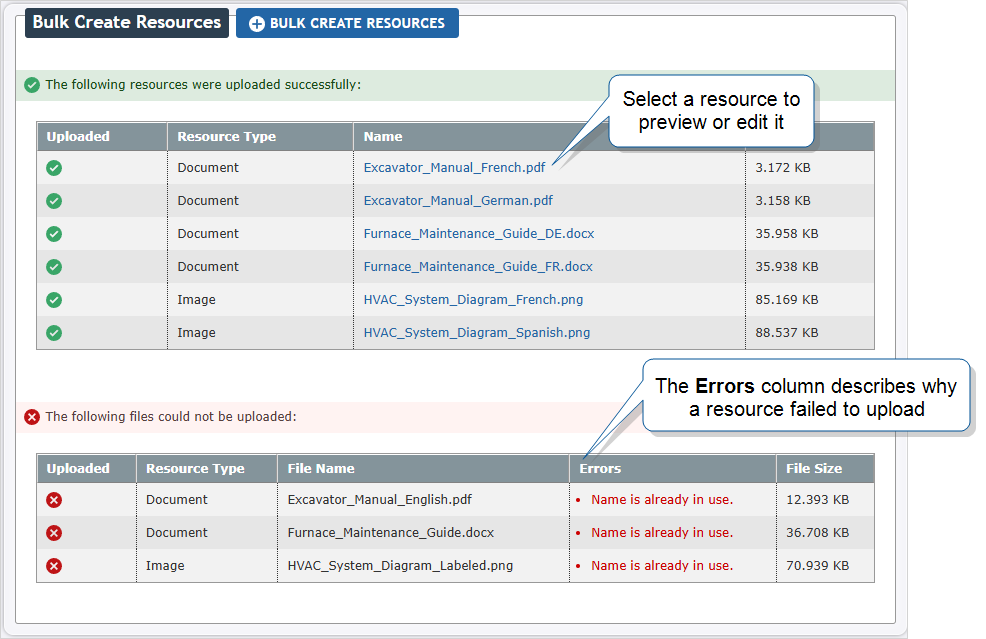Select file name Furnace_Maintenance_Guide.docx
Image resolution: width=986 pixels, height=639 pixels.
391,533
